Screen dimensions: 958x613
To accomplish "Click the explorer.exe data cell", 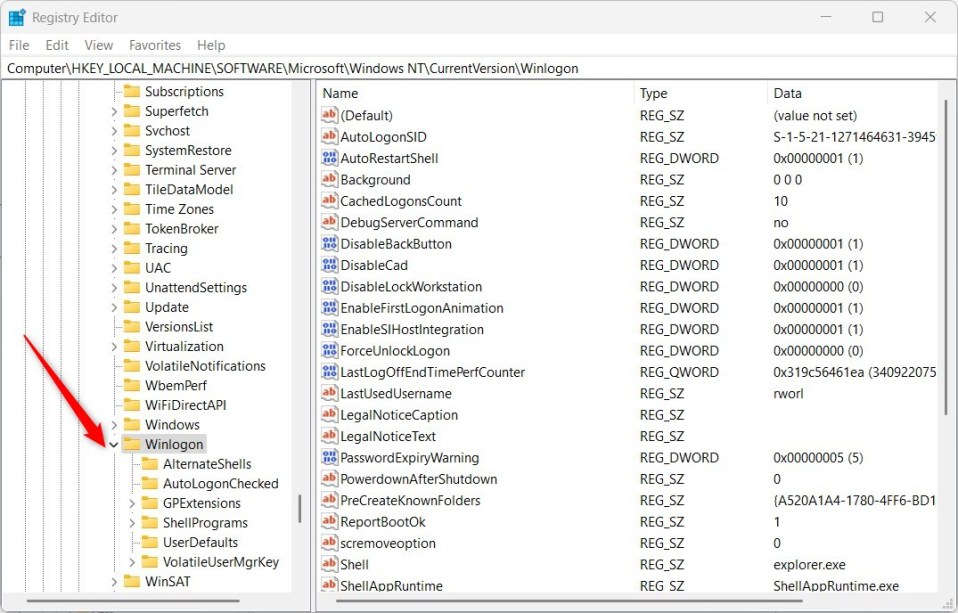I will (810, 565).
